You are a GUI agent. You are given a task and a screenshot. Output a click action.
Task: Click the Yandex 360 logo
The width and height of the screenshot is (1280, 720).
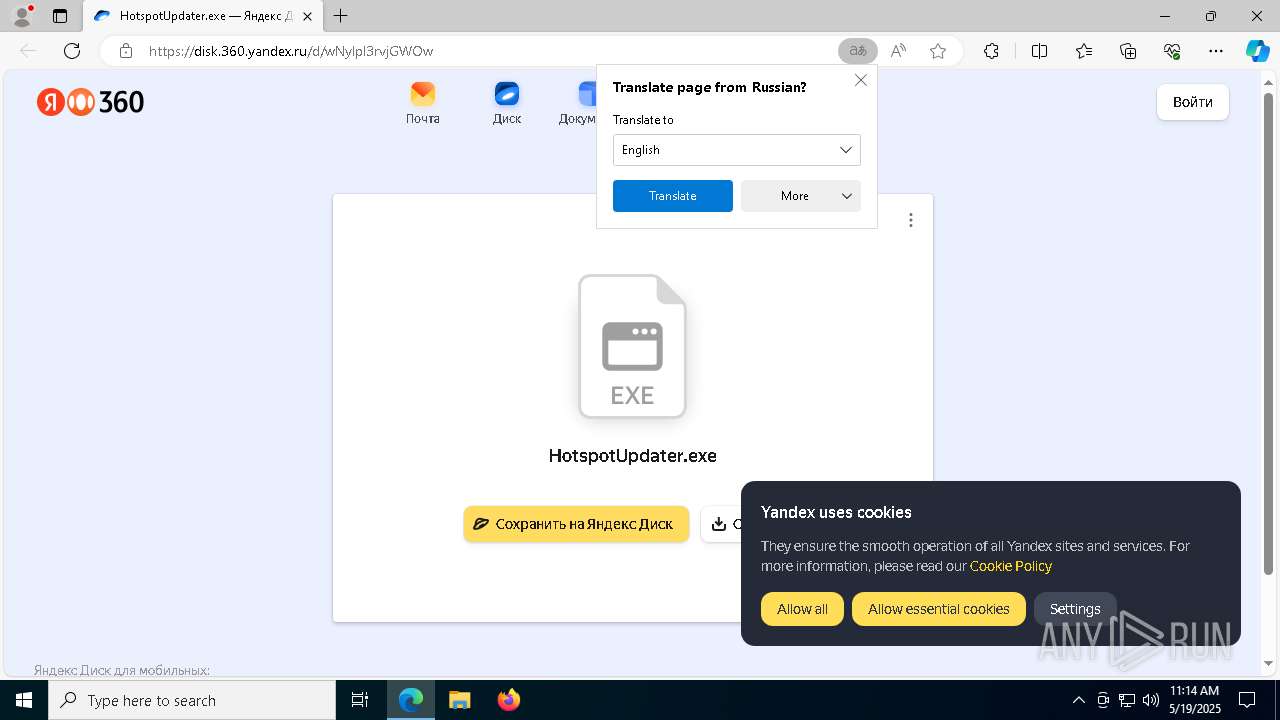pyautogui.click(x=90, y=102)
